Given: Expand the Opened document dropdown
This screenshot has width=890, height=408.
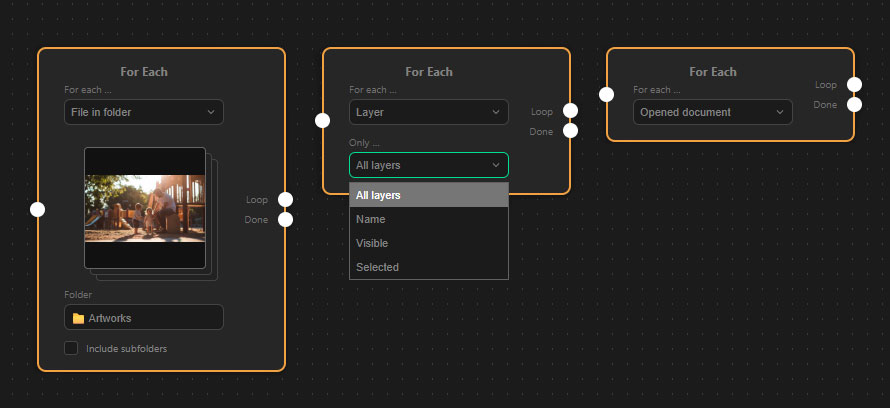Looking at the screenshot, I should coord(712,112).
